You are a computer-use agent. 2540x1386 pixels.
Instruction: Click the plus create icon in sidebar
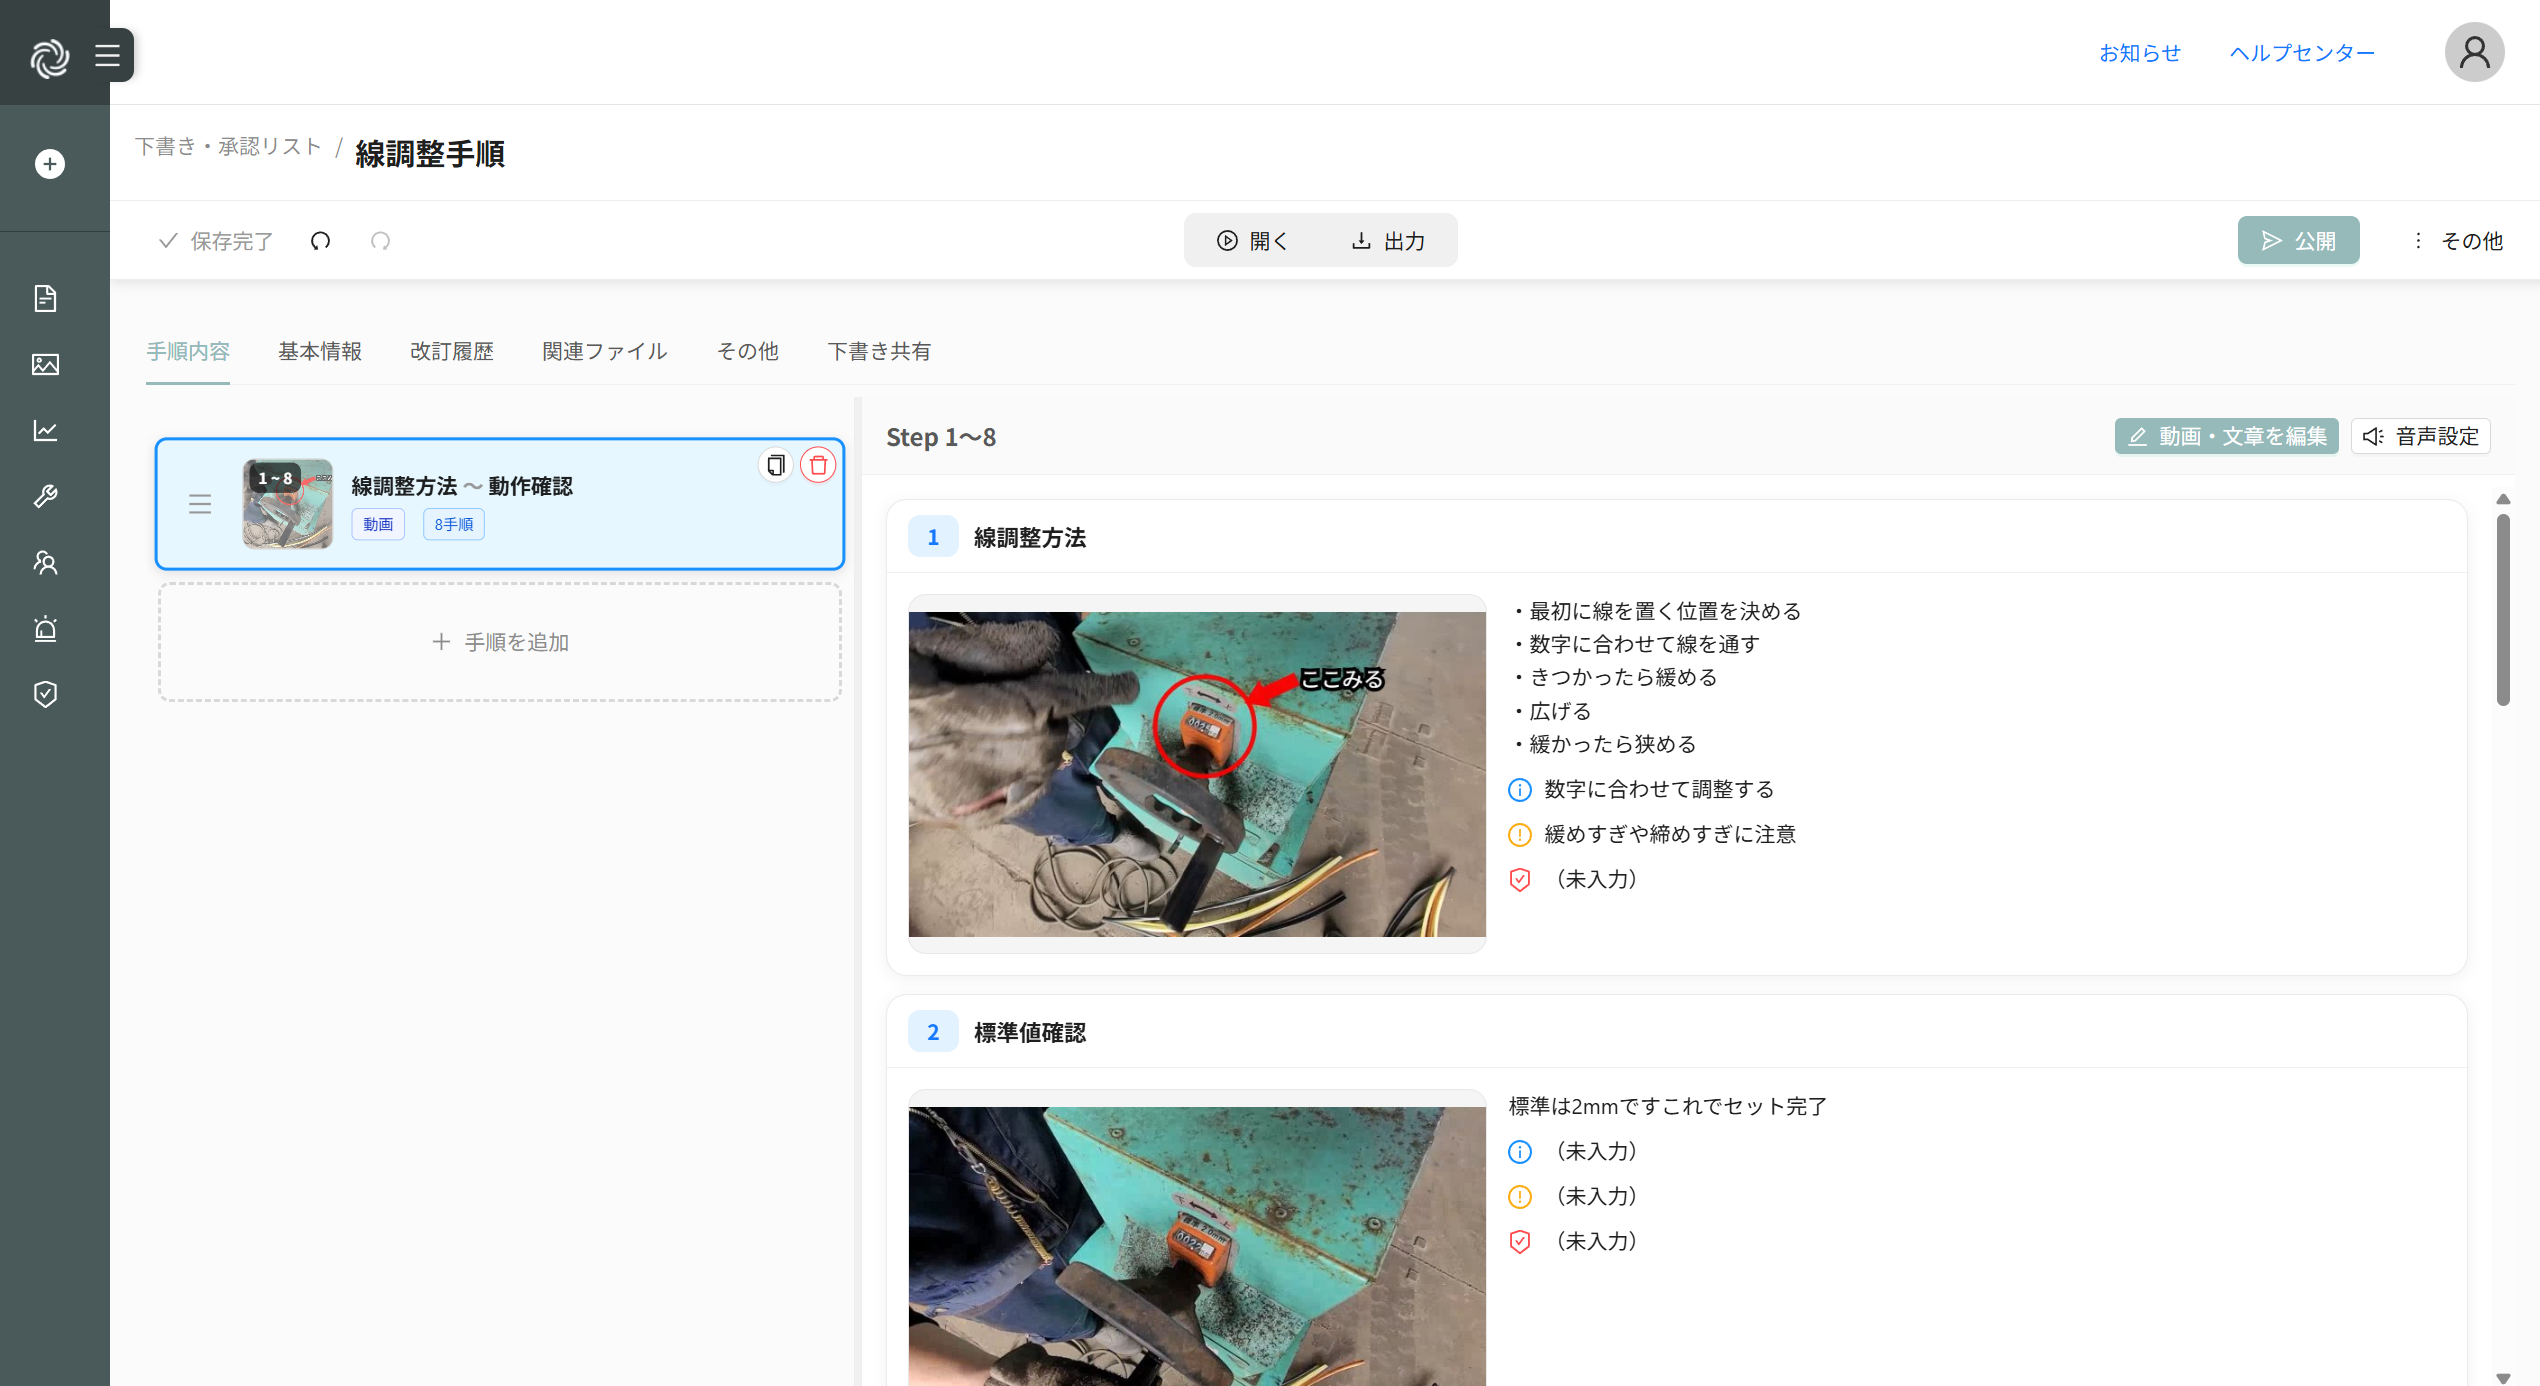pyautogui.click(x=49, y=164)
